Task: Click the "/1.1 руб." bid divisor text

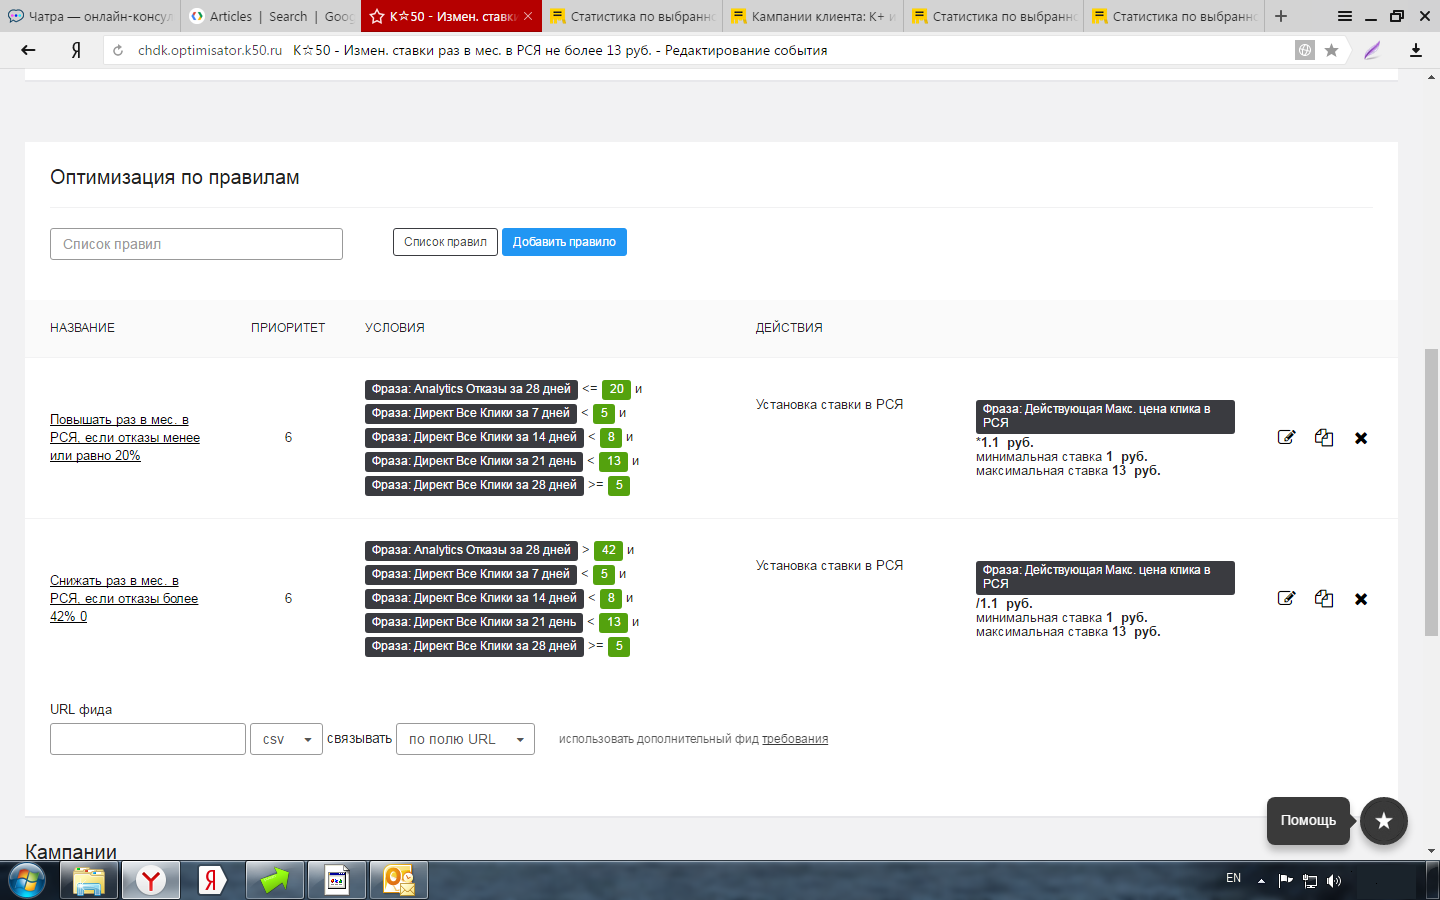Action: 1004,604
